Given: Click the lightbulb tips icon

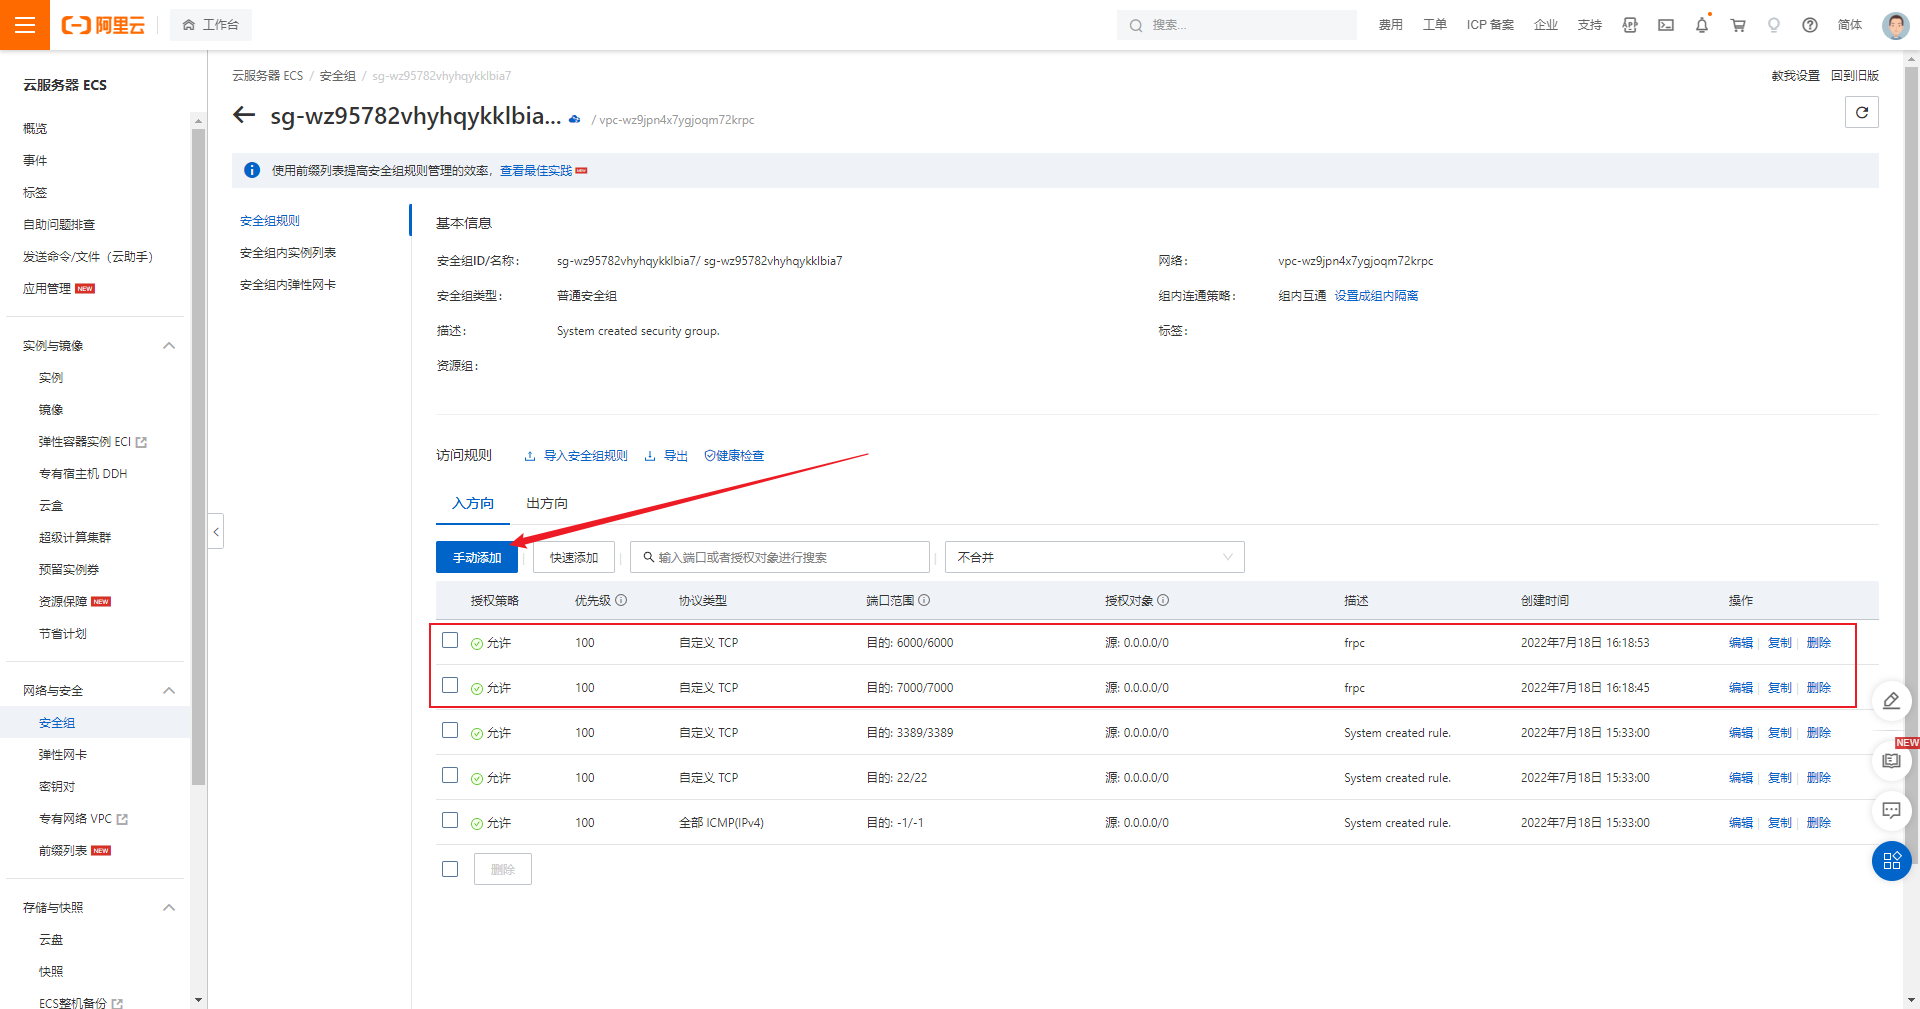Looking at the screenshot, I should pos(1774,25).
